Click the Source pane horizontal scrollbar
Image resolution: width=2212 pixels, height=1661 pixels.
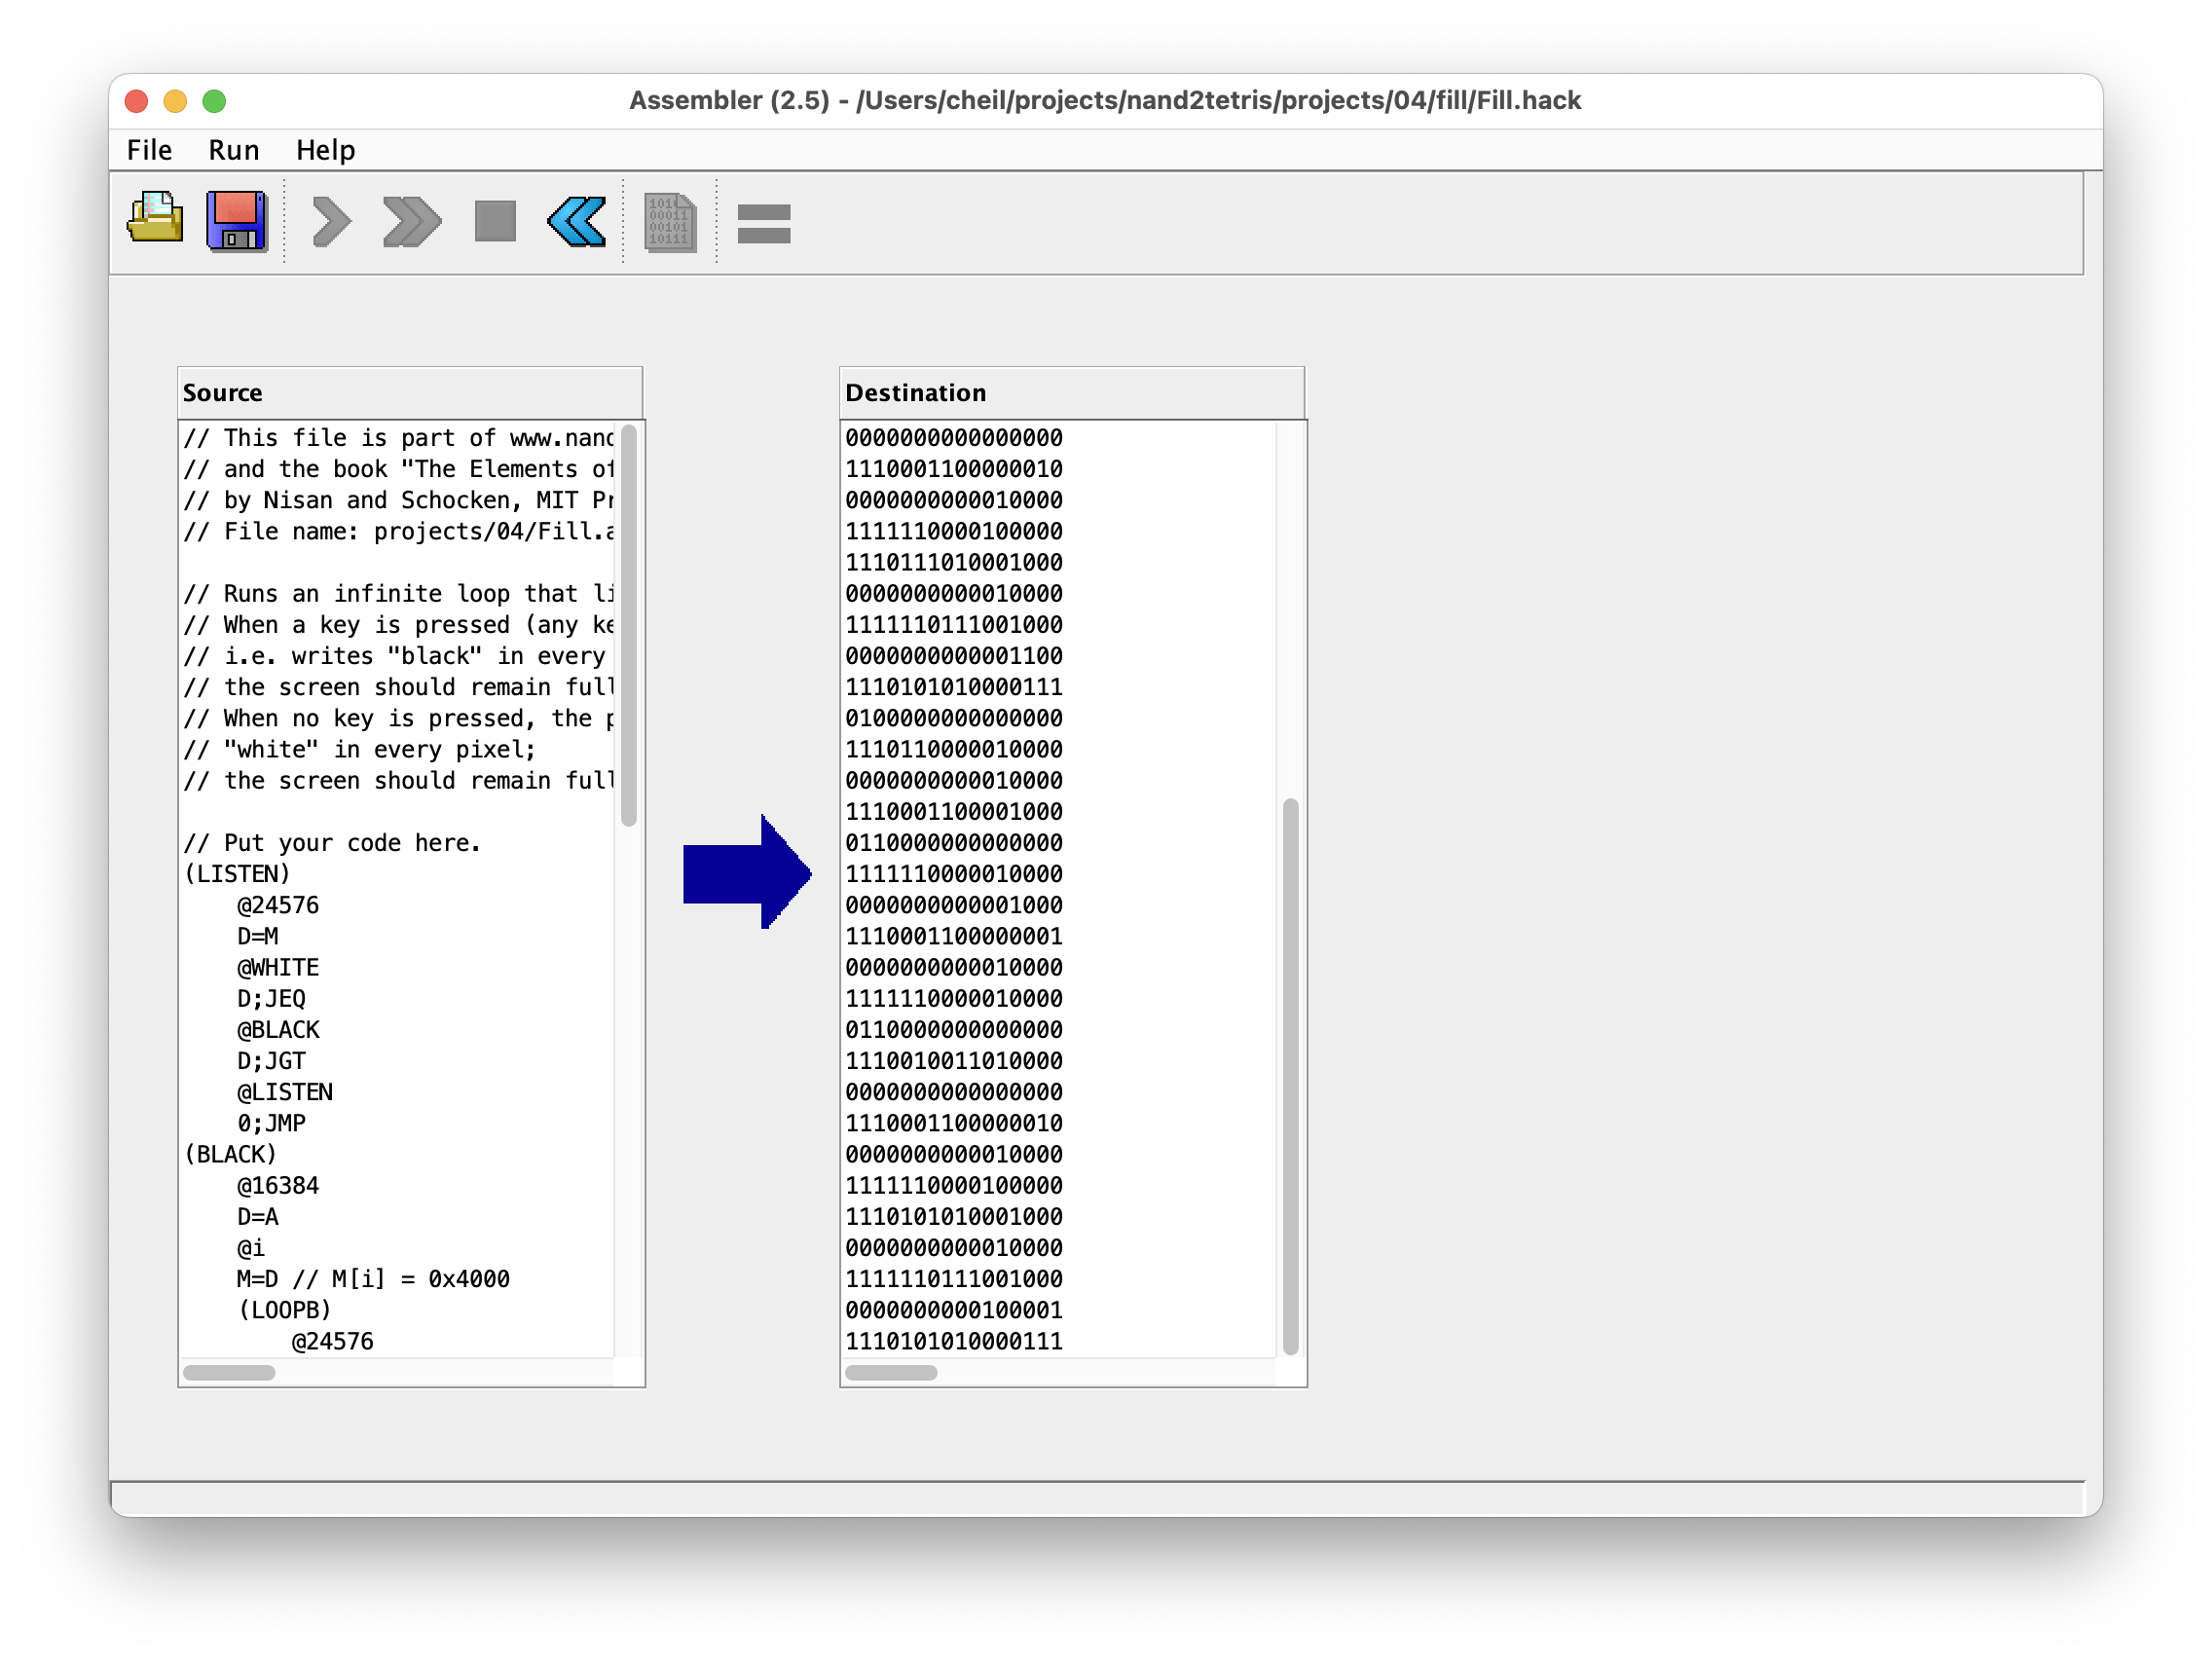(229, 1372)
